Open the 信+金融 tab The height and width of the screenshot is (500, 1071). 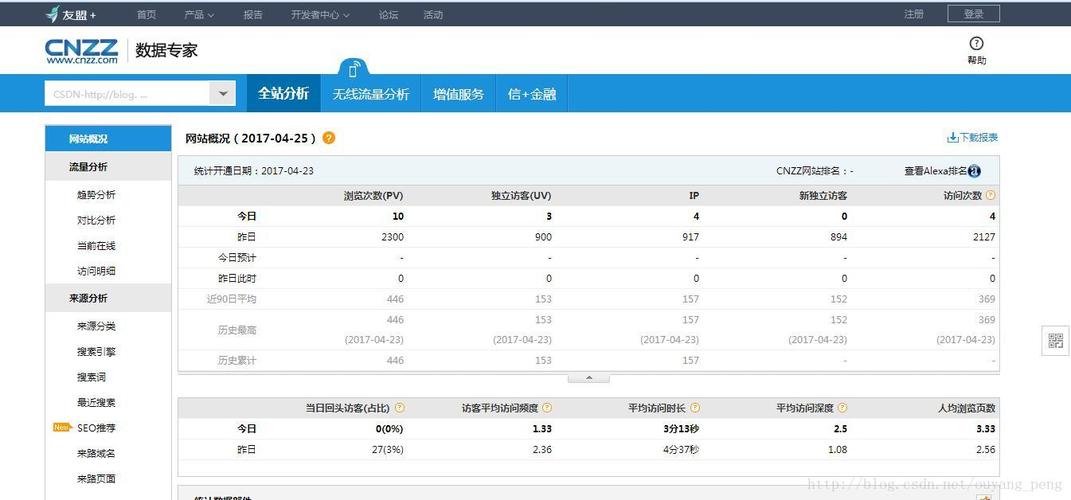tap(531, 94)
